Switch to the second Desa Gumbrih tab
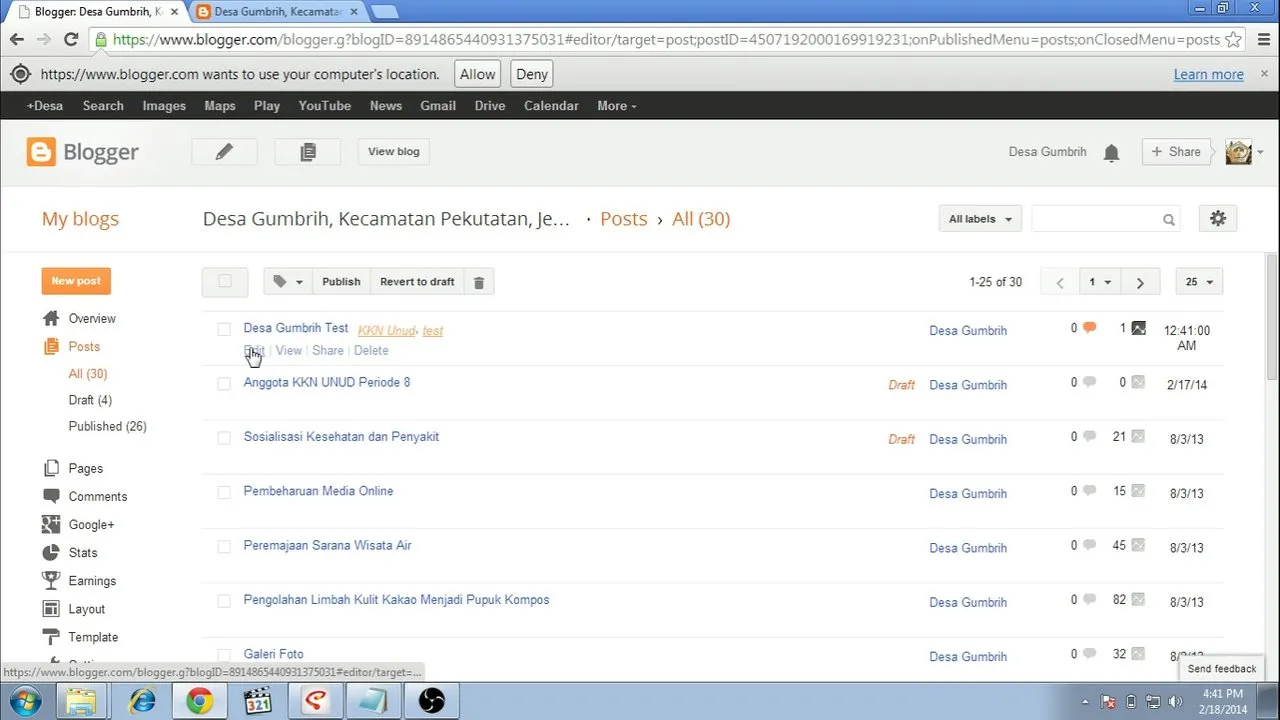This screenshot has width=1280, height=720. click(x=276, y=12)
